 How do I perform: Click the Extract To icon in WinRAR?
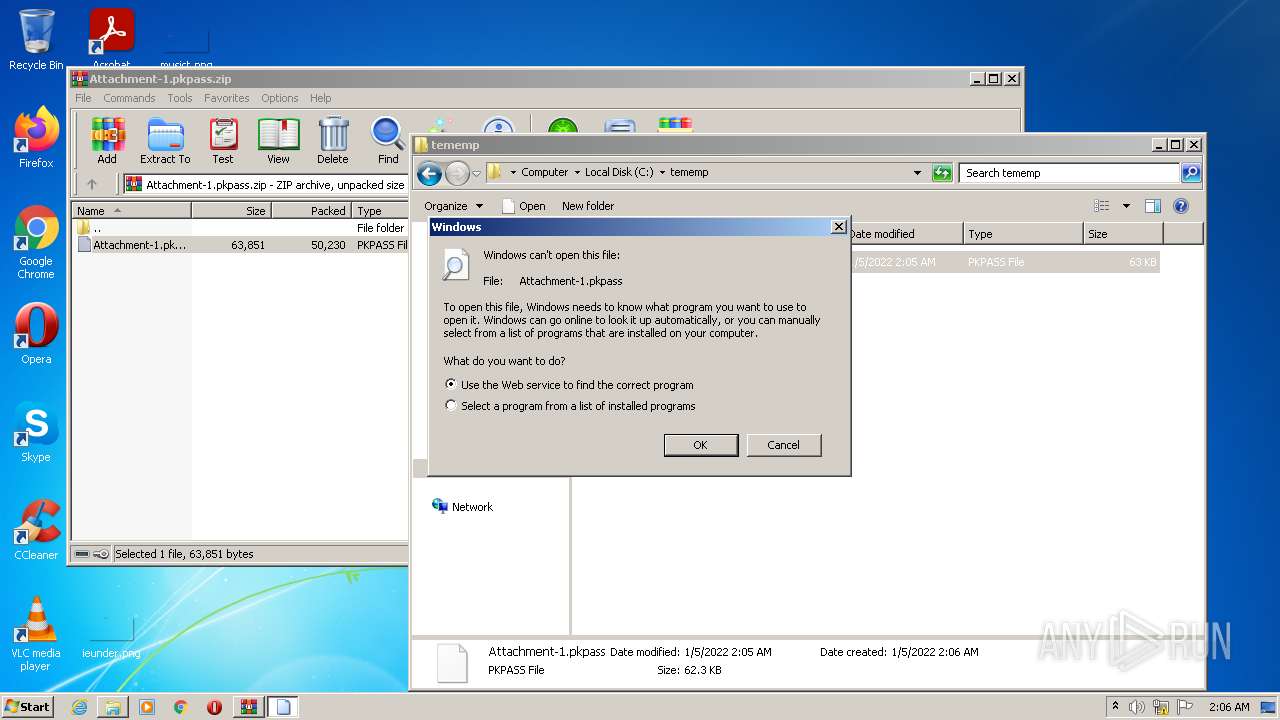pyautogui.click(x=165, y=141)
